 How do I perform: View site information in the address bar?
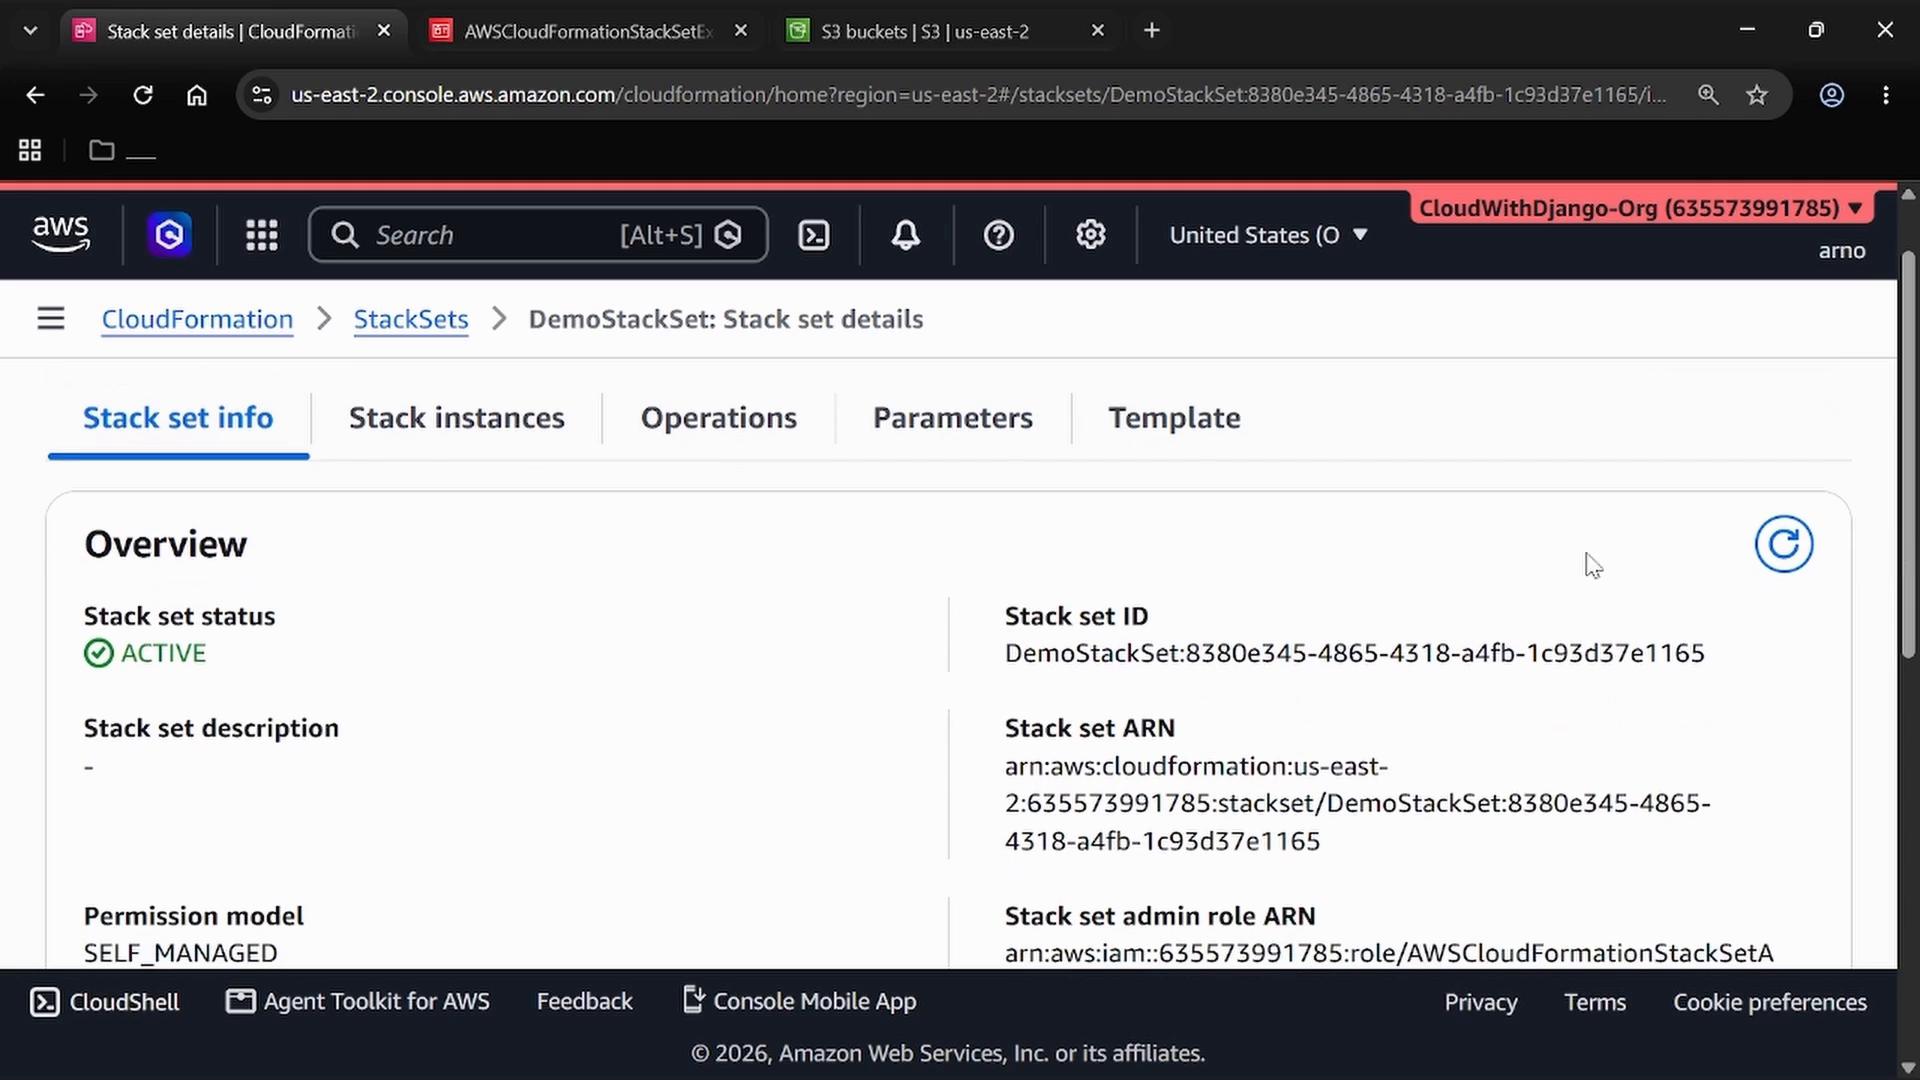click(261, 95)
